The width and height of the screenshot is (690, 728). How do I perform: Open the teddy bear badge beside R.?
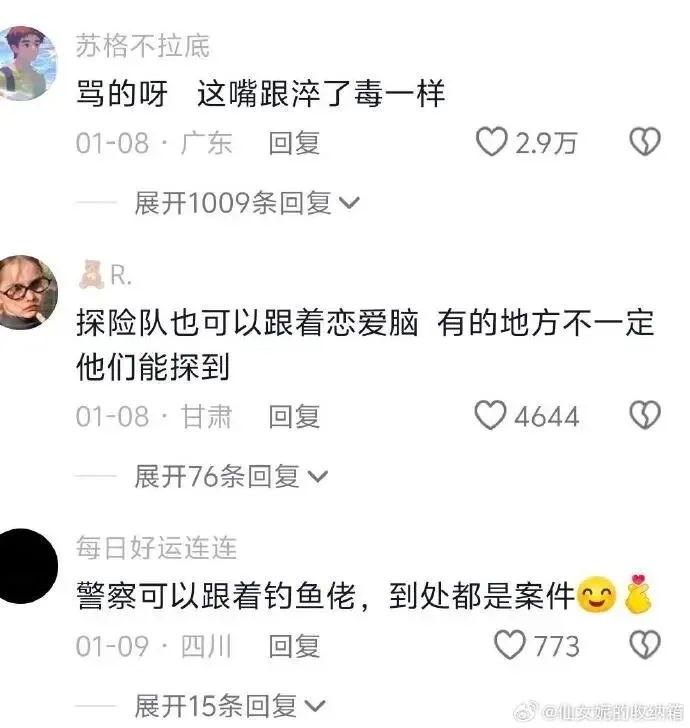91,275
